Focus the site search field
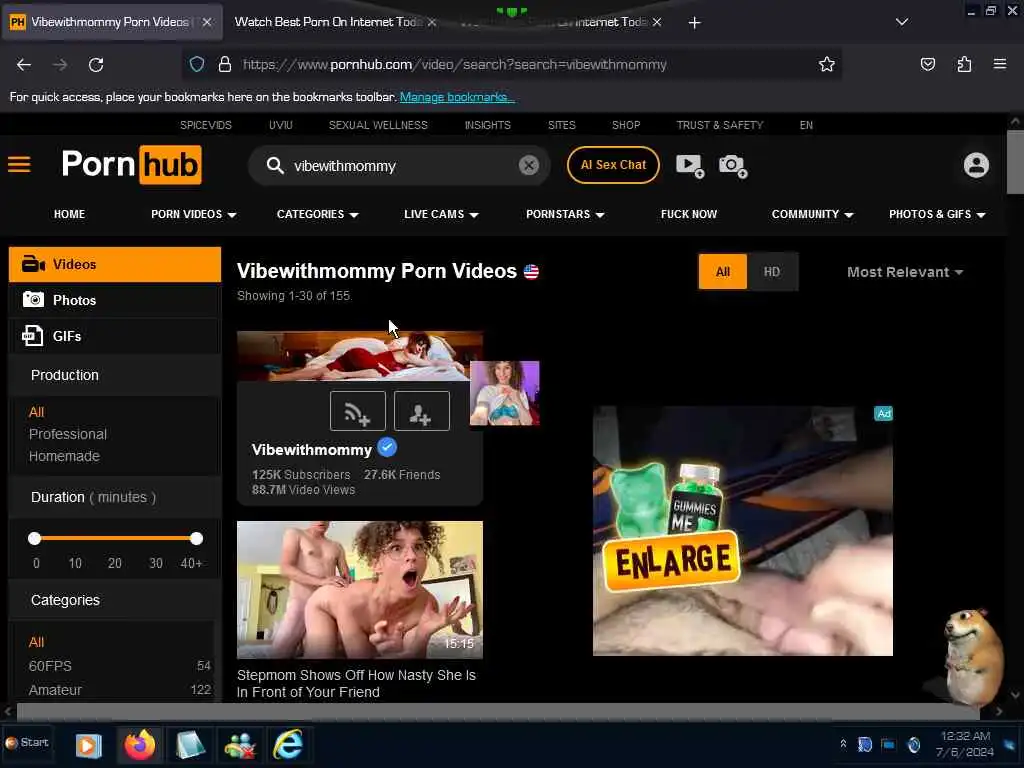 click(402, 166)
